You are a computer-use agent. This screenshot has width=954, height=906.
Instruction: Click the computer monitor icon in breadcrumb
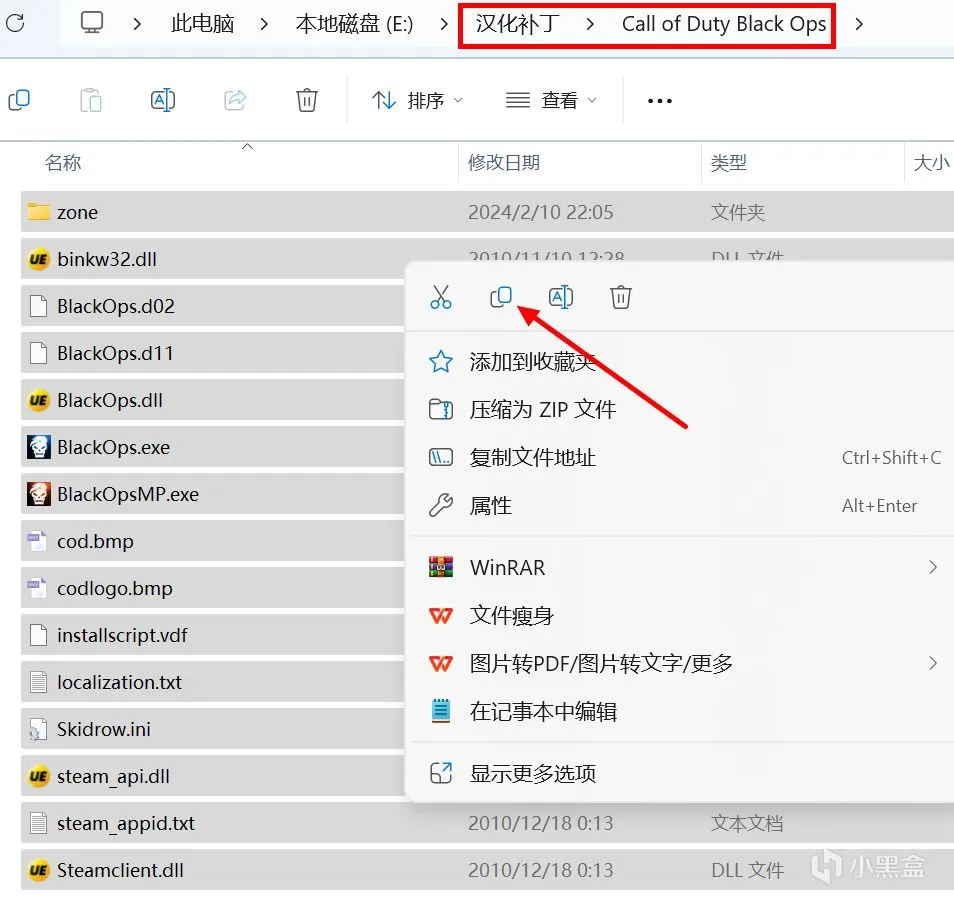point(92,23)
